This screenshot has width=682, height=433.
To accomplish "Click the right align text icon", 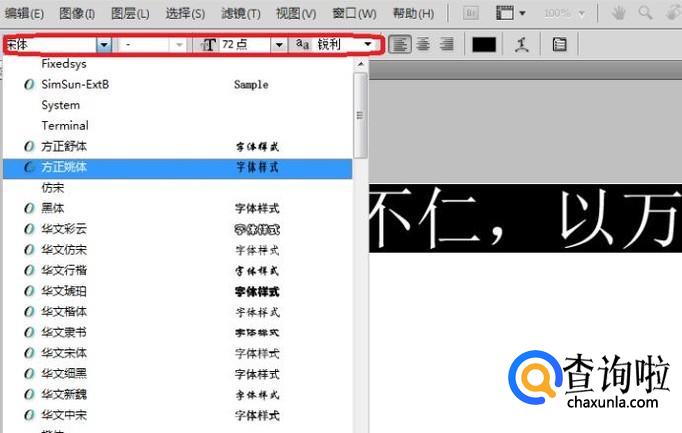I will click(446, 45).
